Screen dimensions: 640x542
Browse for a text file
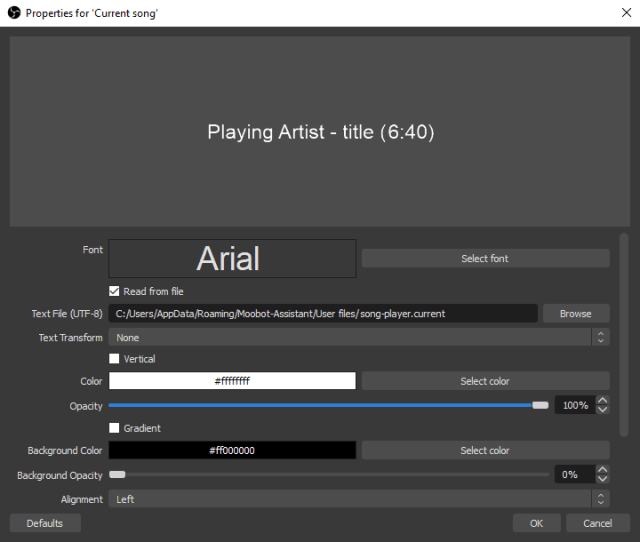click(576, 313)
